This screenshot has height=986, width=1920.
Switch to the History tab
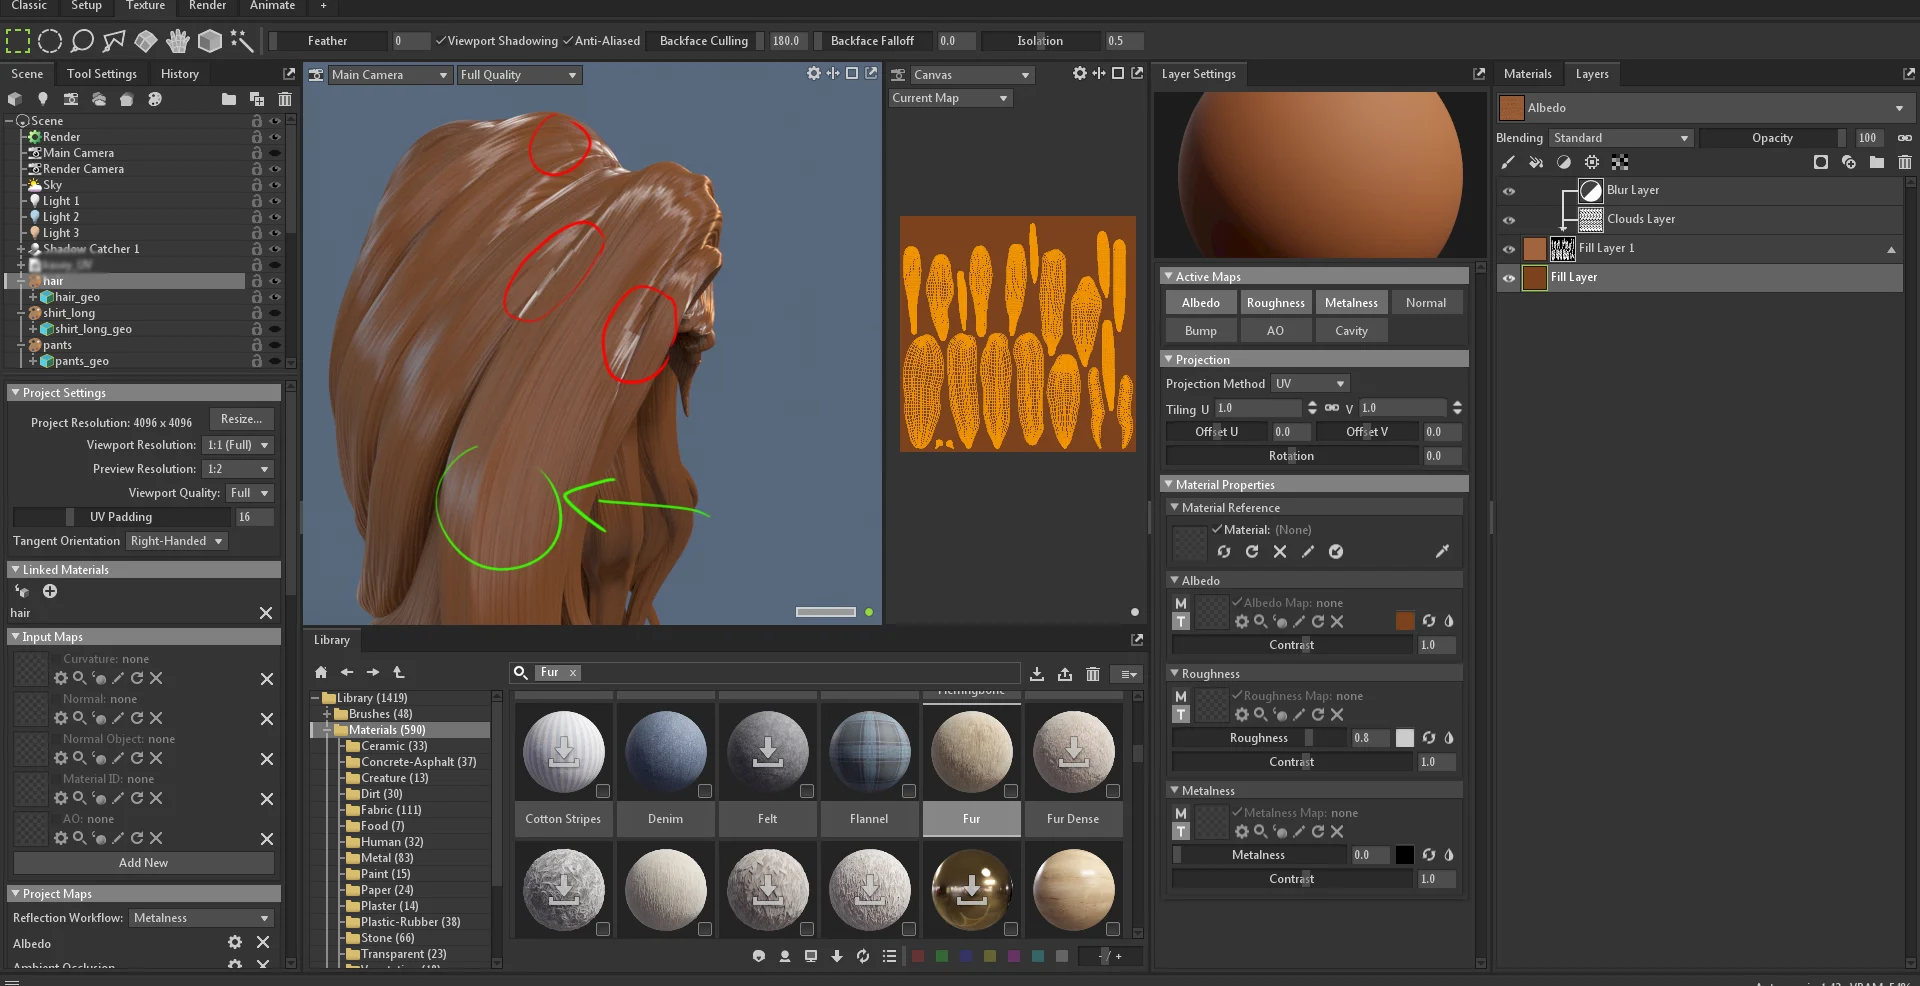click(180, 74)
